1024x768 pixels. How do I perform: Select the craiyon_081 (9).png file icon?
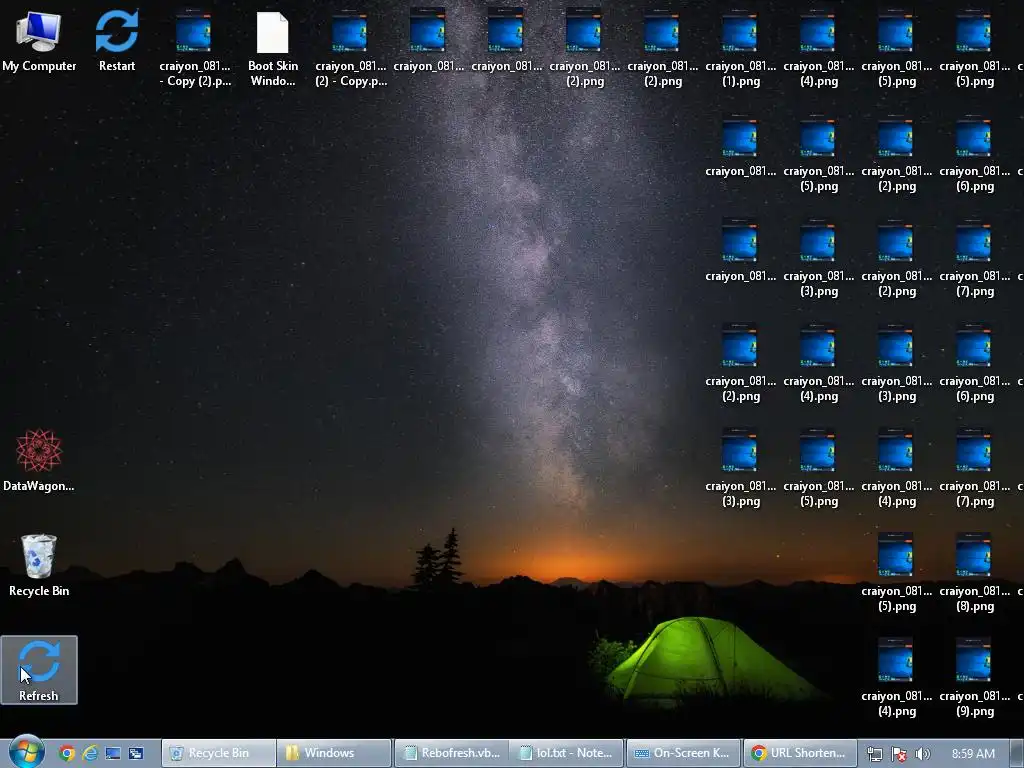click(974, 679)
